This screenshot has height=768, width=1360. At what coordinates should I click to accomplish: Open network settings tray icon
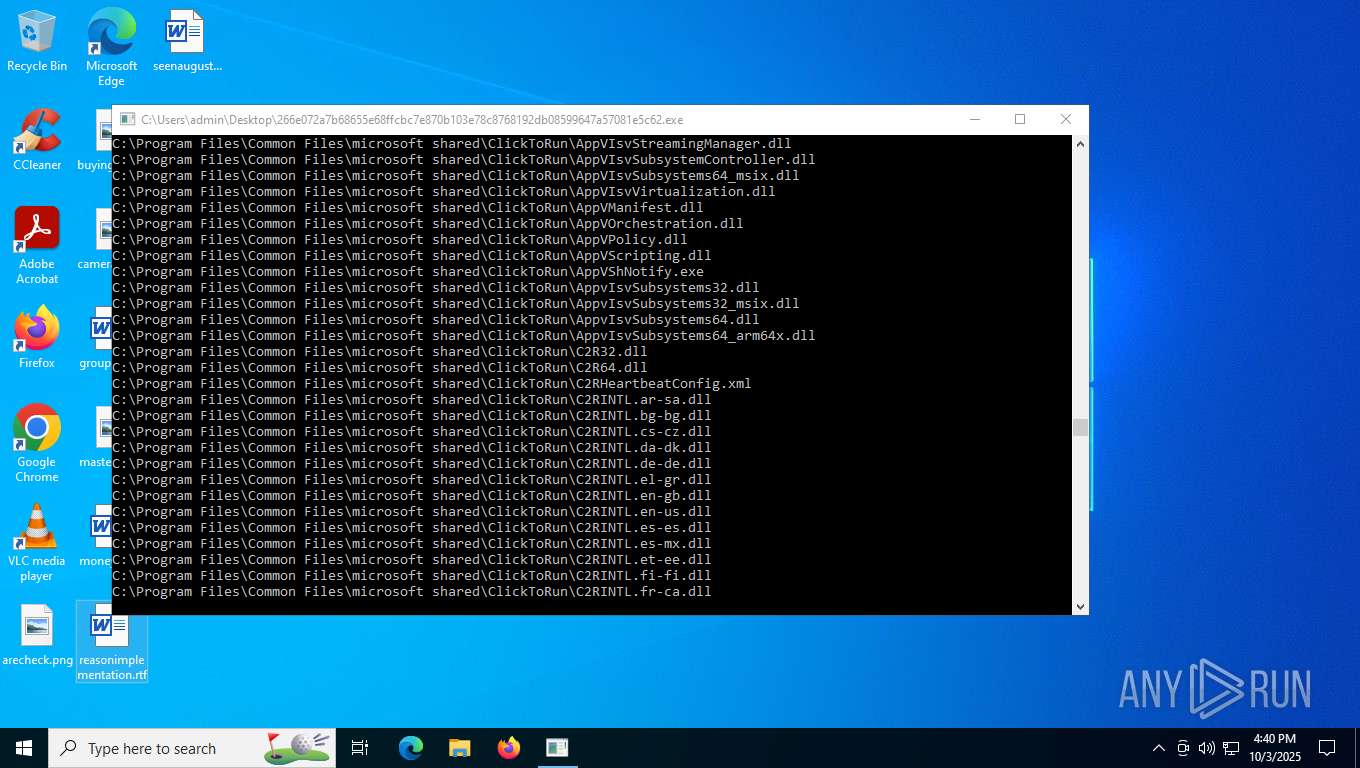click(1231, 748)
